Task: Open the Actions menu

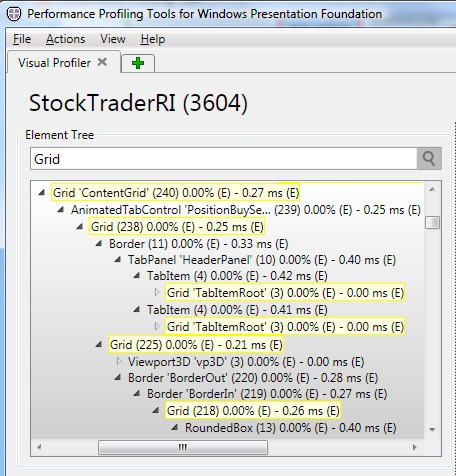Action: 66,39
